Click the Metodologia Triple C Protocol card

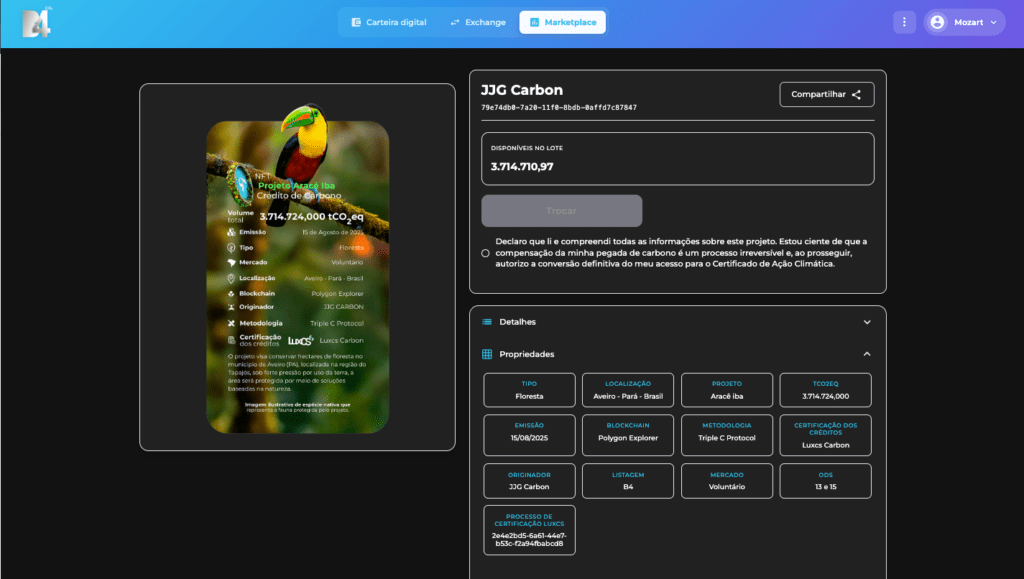click(x=727, y=435)
